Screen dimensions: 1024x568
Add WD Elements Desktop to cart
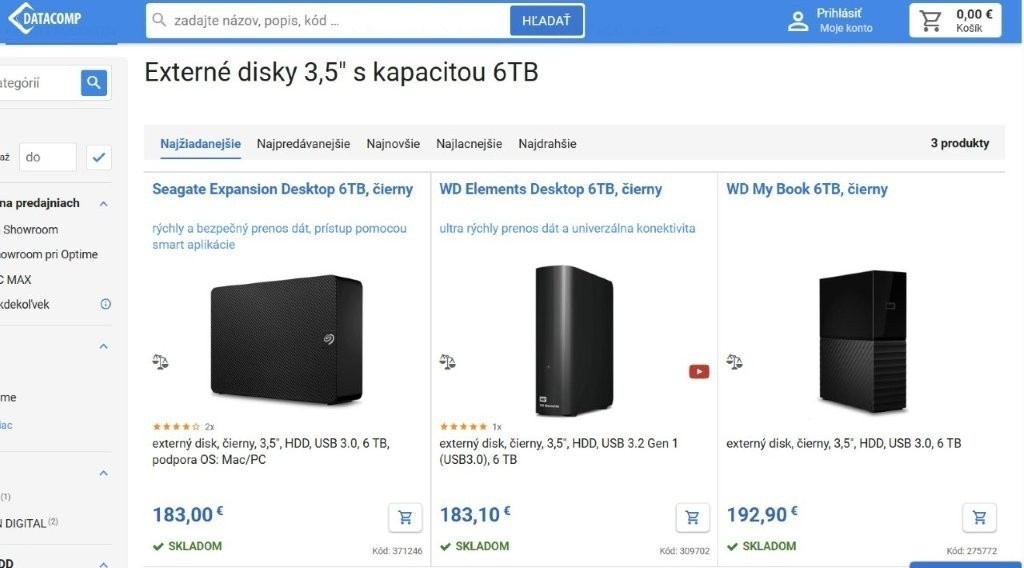point(692,517)
